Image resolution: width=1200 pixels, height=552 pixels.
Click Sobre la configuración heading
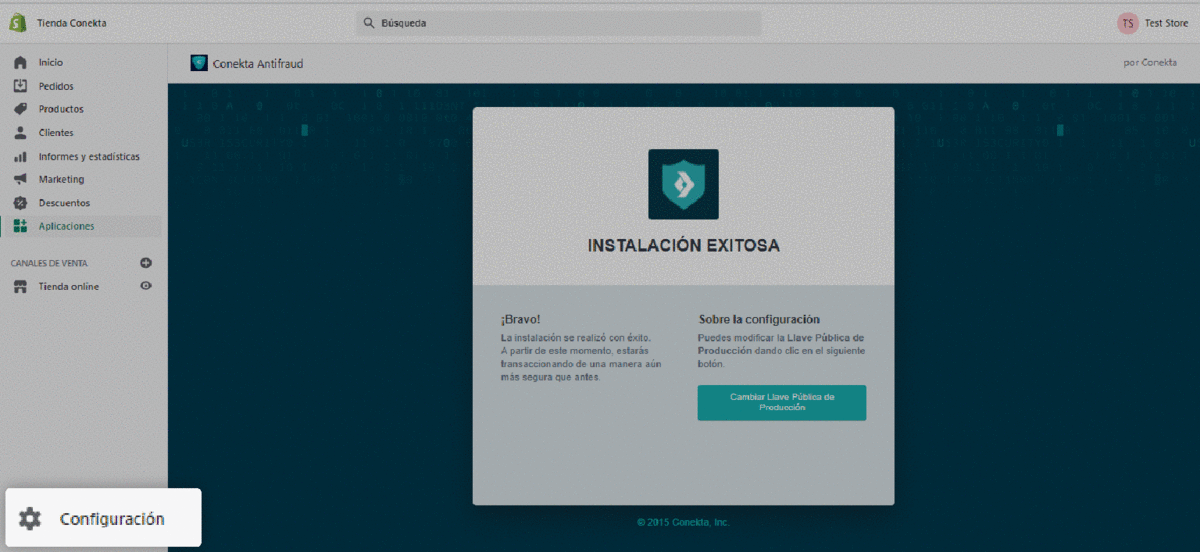click(x=759, y=320)
